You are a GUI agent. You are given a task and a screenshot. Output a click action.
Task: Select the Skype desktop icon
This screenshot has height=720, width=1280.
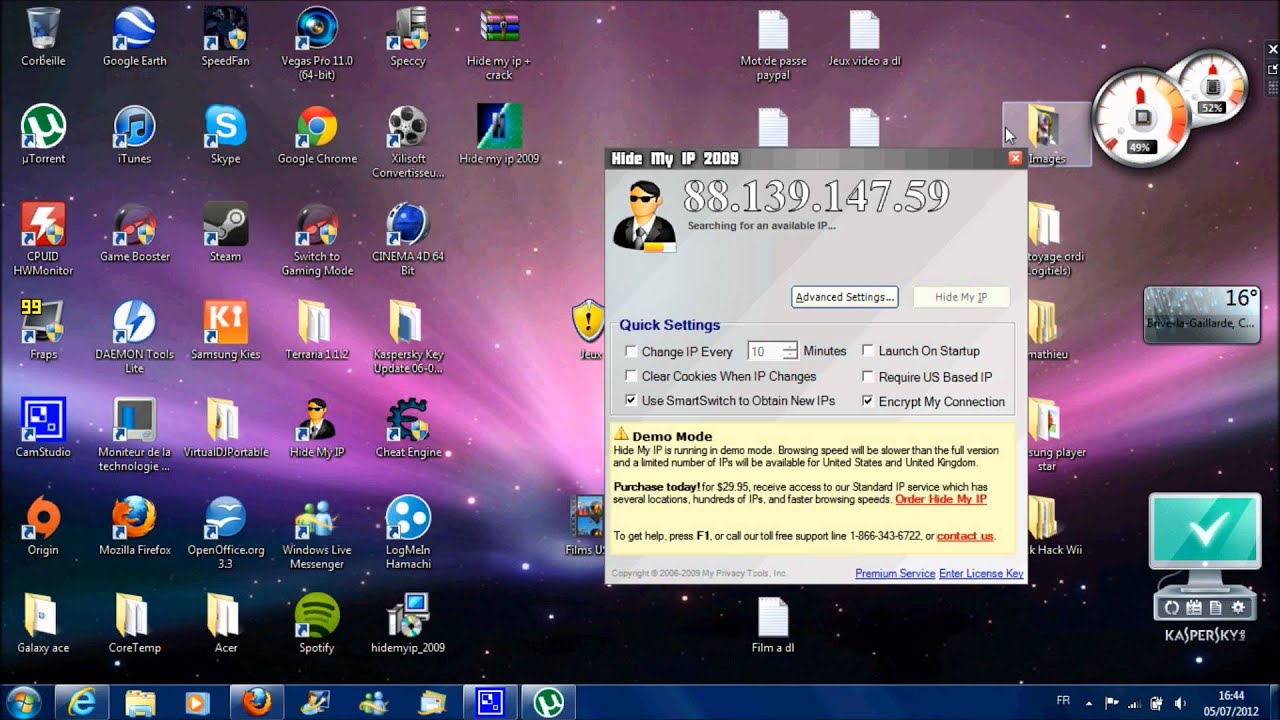click(226, 135)
